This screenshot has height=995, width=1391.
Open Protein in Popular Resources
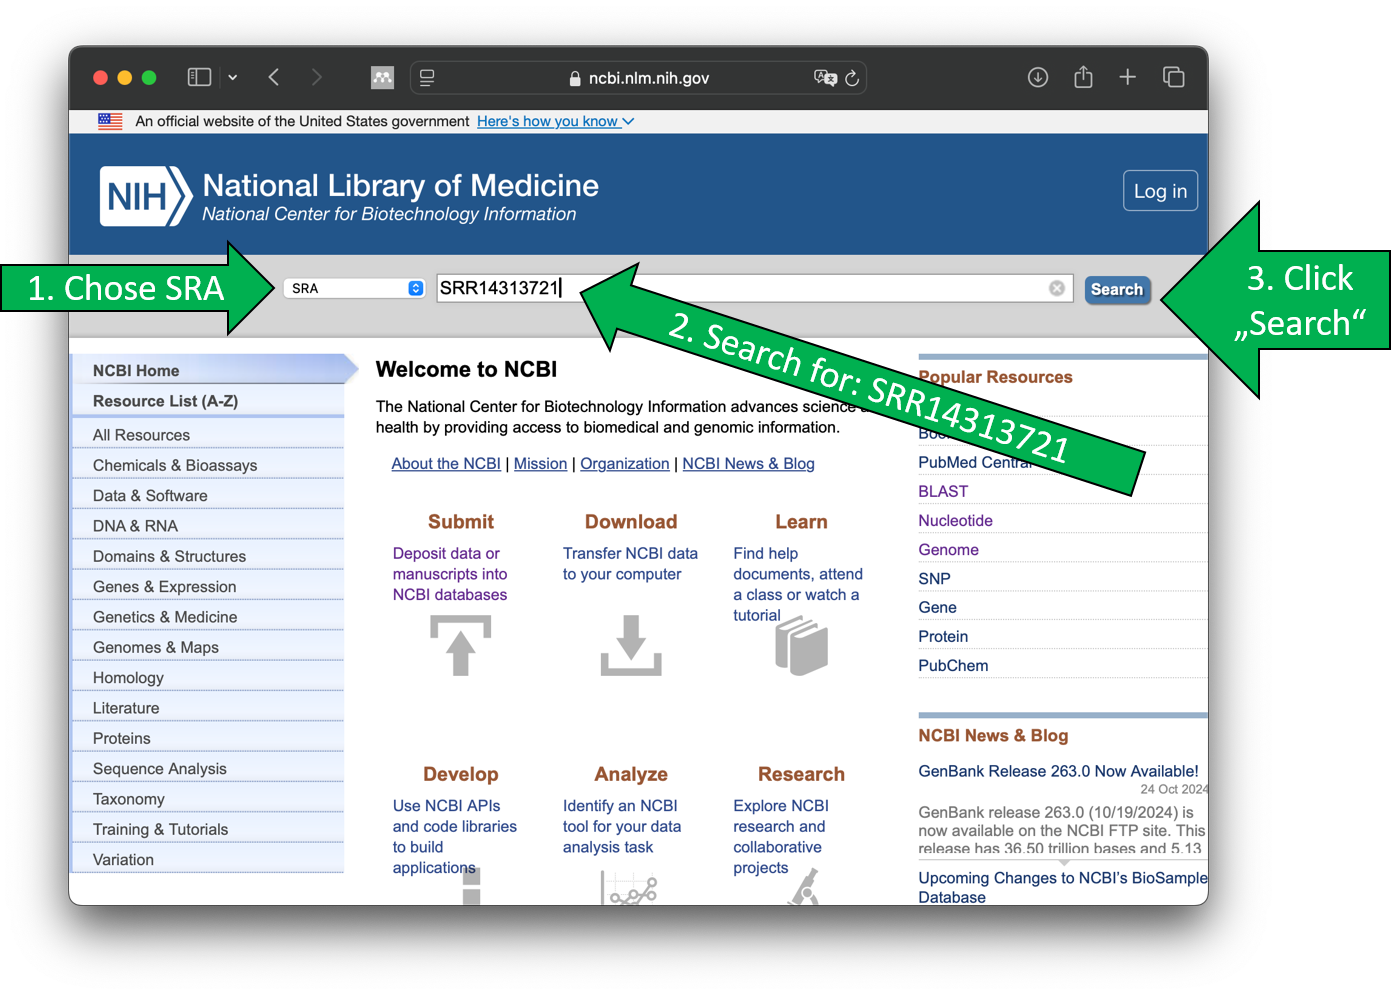(x=943, y=636)
